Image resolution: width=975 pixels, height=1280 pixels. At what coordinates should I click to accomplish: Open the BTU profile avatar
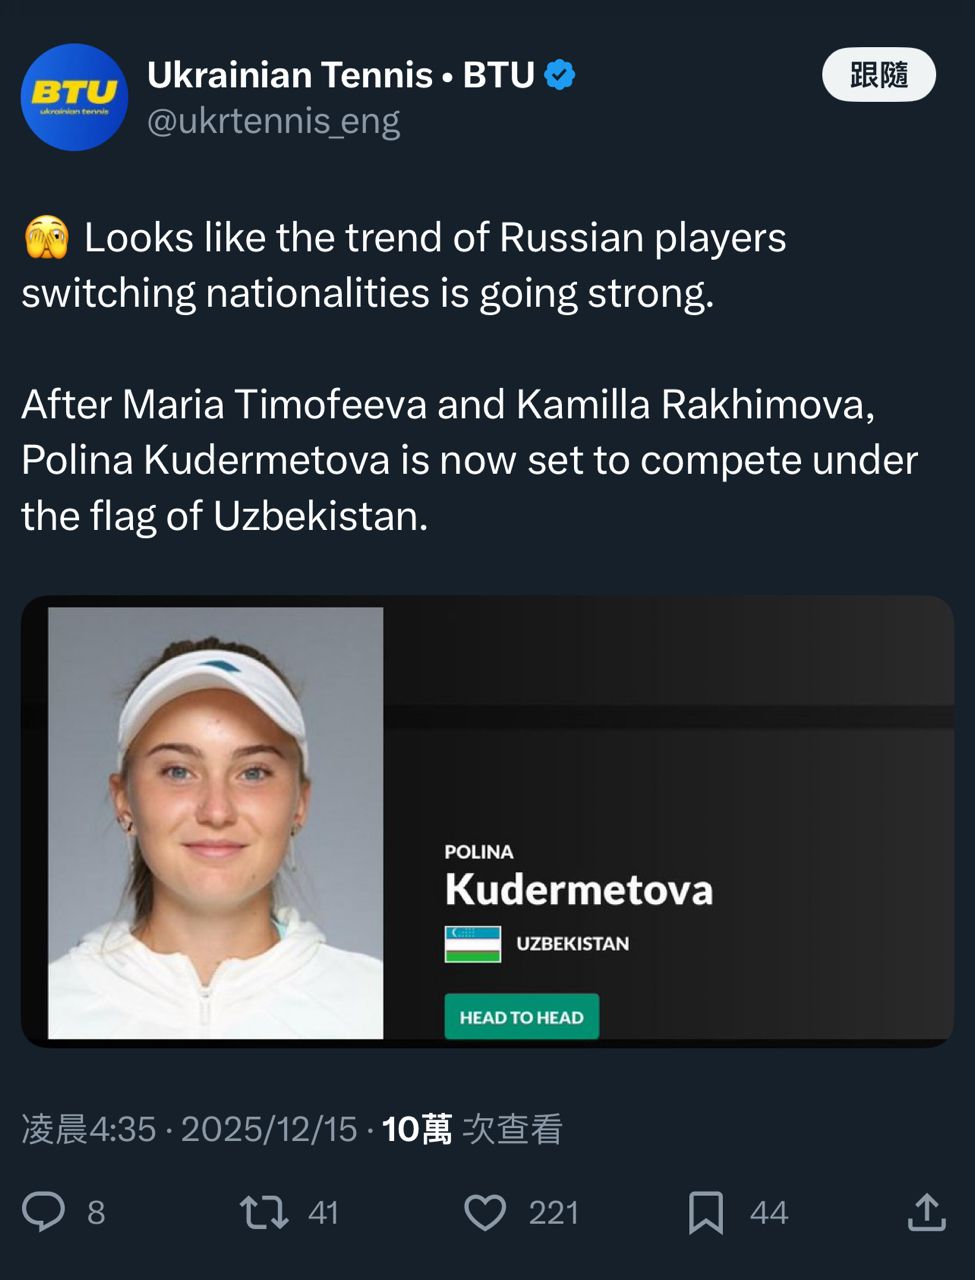[75, 97]
